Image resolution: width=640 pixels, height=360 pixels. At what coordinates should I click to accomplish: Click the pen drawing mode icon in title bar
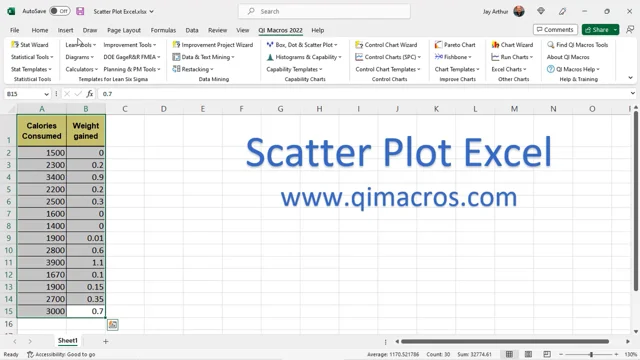point(562,11)
